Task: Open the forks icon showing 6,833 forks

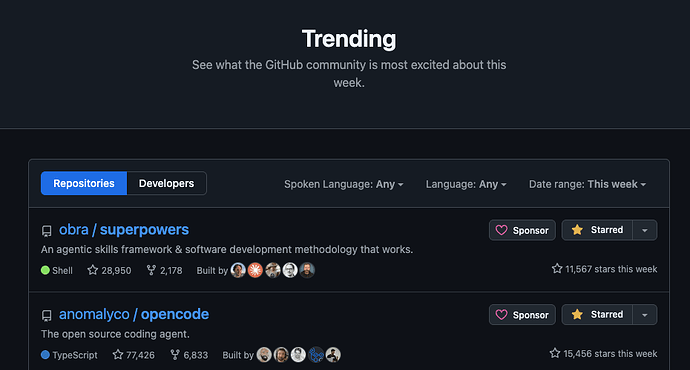Action: click(175, 355)
